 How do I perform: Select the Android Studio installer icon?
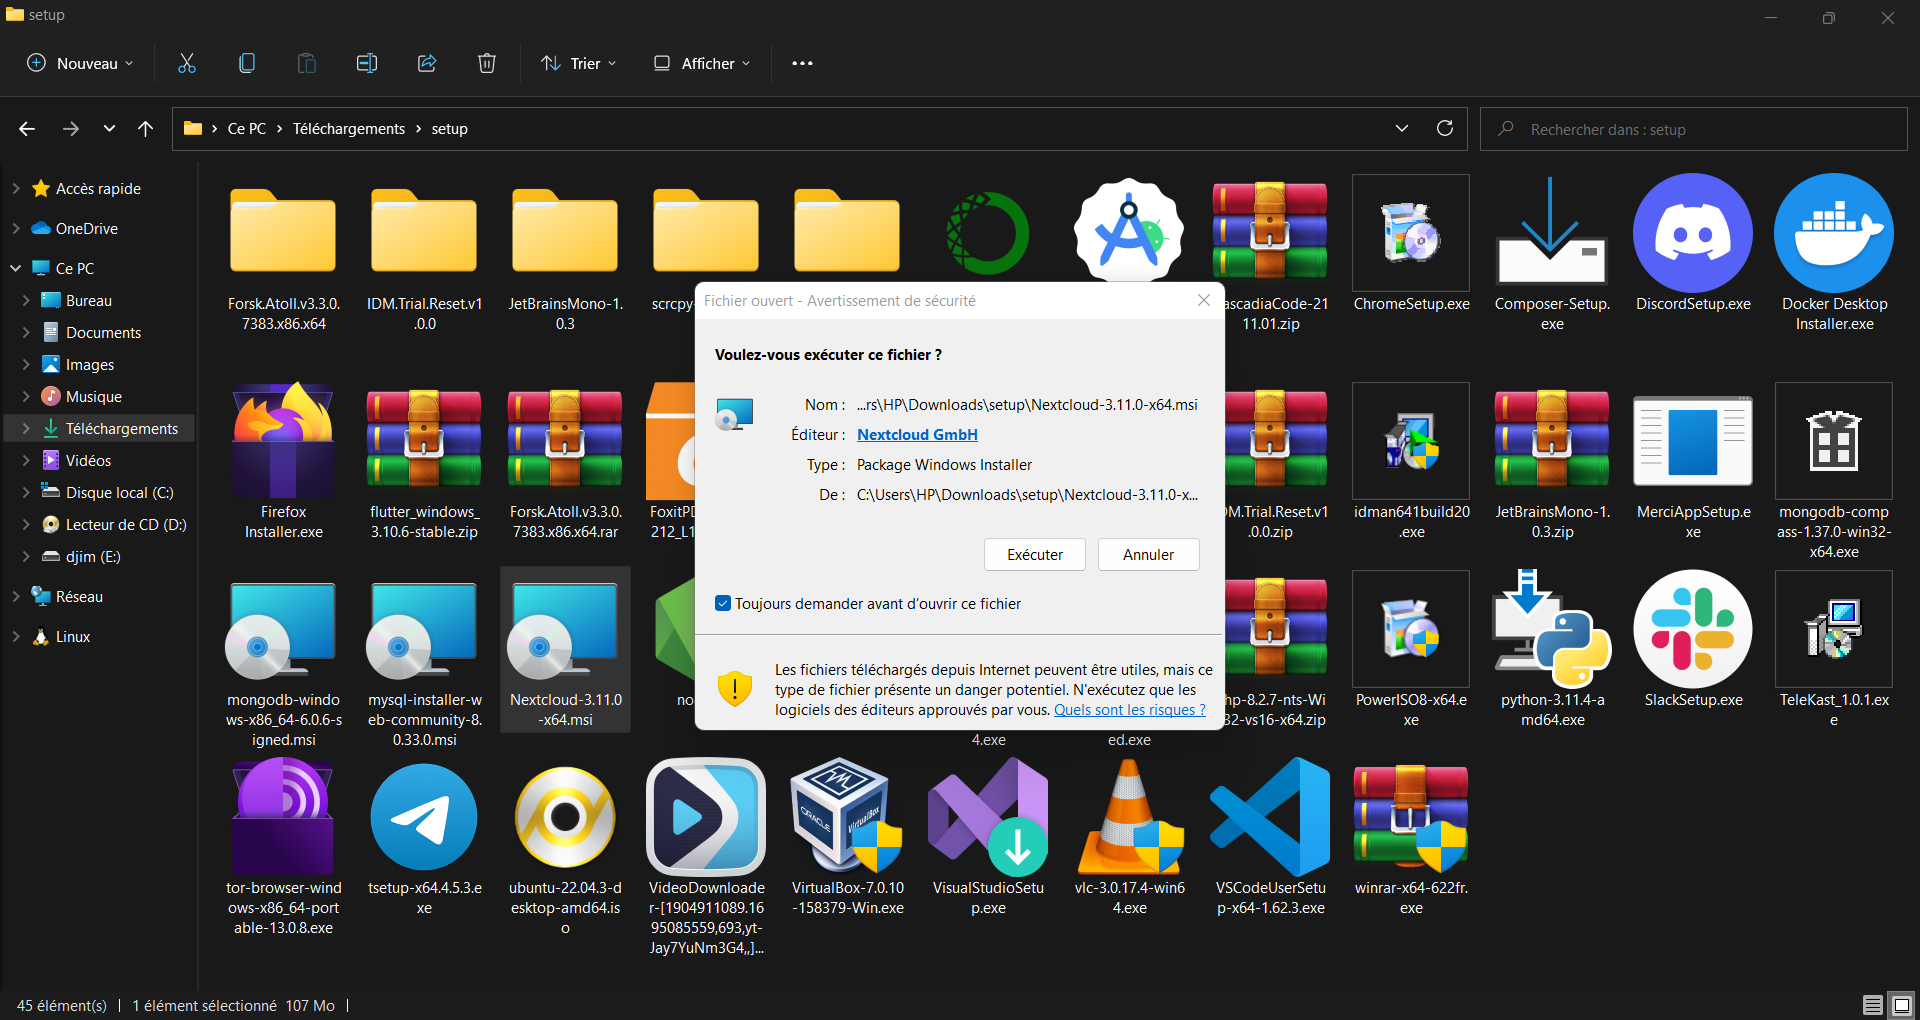pyautogui.click(x=1129, y=230)
